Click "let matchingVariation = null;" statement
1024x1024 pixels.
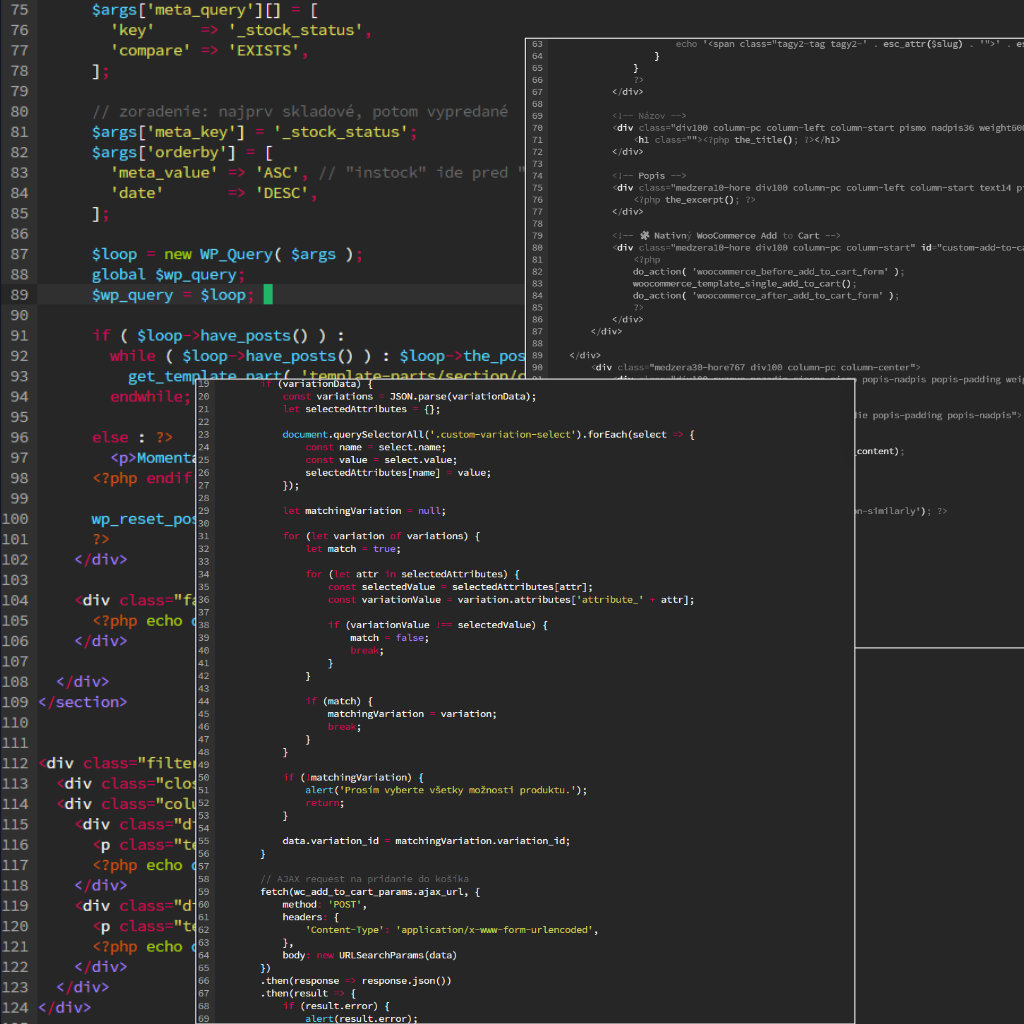point(364,510)
